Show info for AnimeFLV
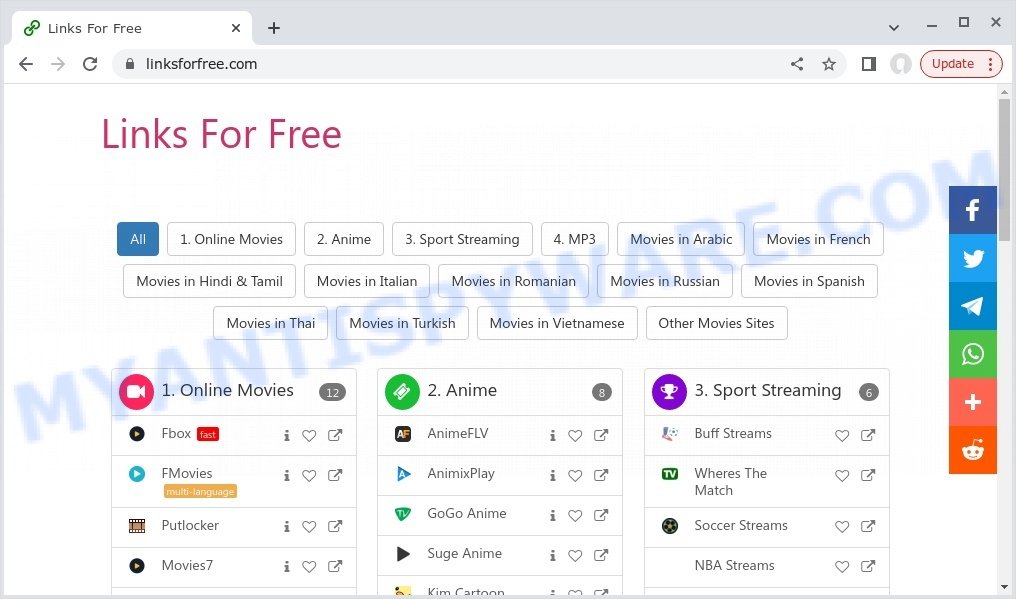The width and height of the screenshot is (1016, 599). (553, 436)
